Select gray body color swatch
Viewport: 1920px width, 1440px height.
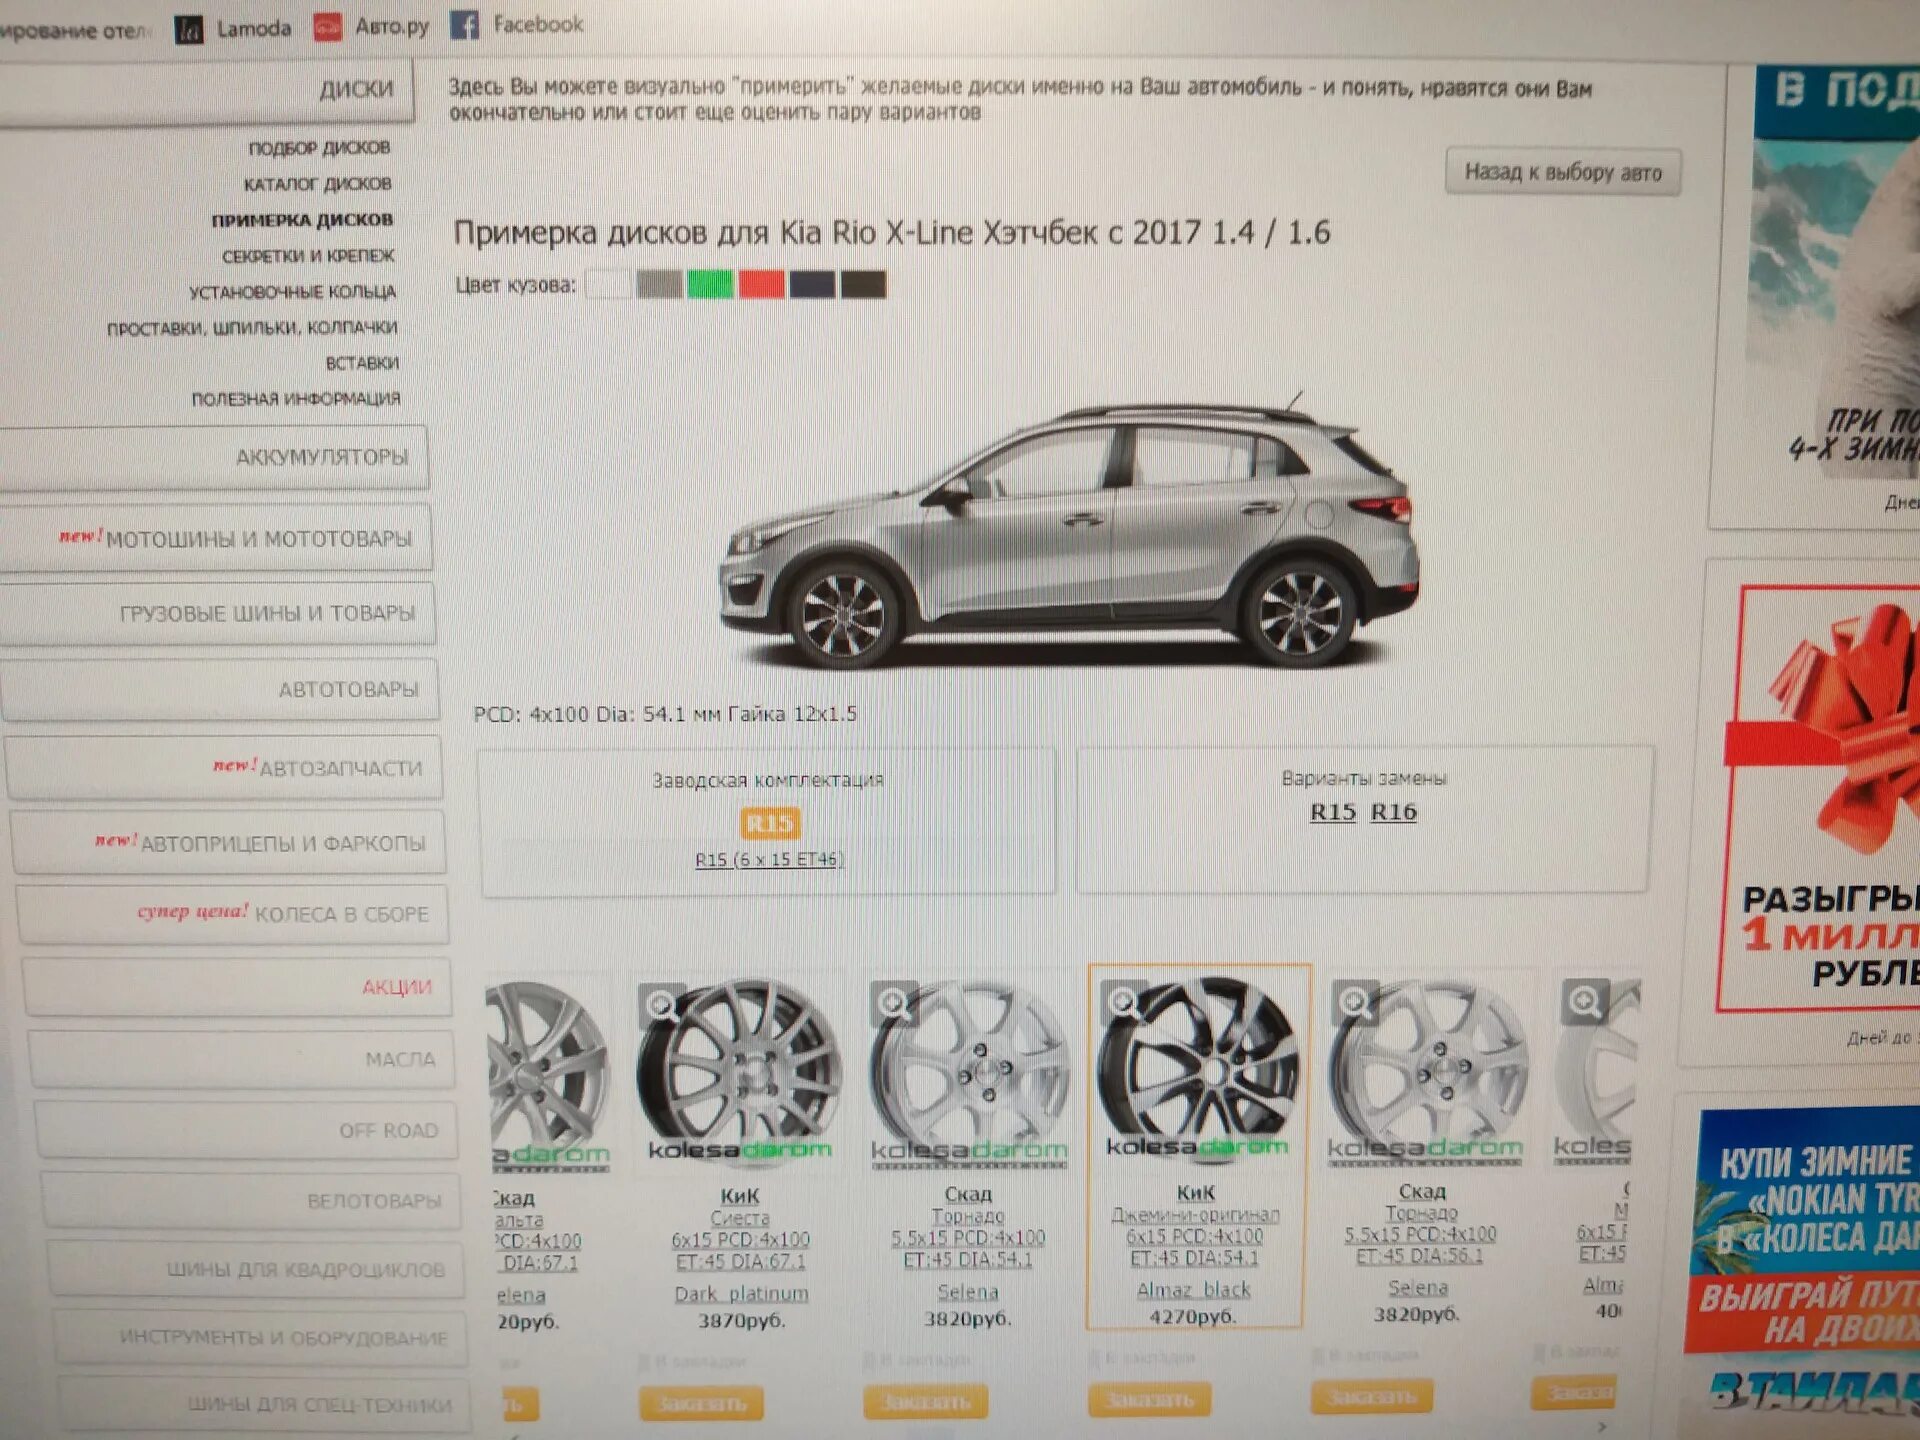point(659,285)
